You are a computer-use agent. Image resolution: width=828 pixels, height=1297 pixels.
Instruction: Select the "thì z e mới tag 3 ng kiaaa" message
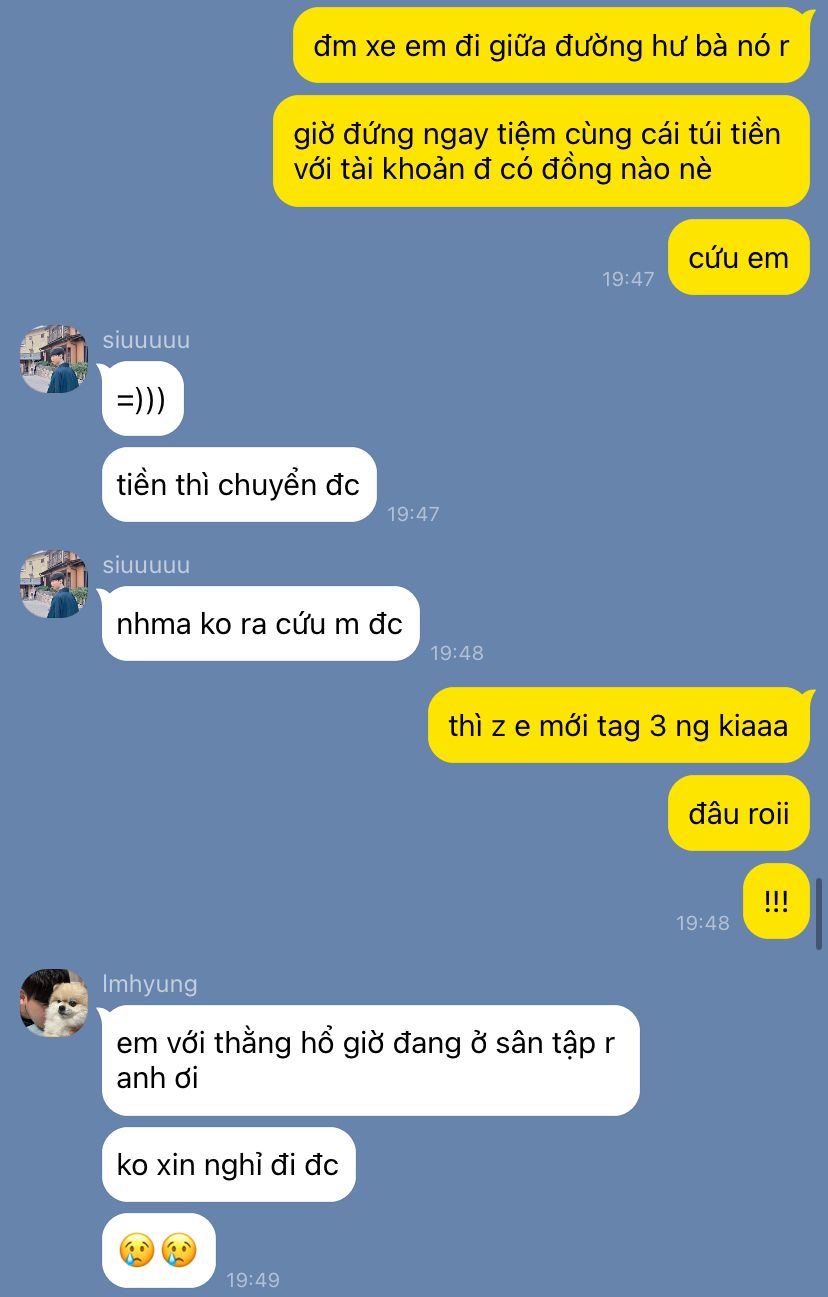[618, 725]
